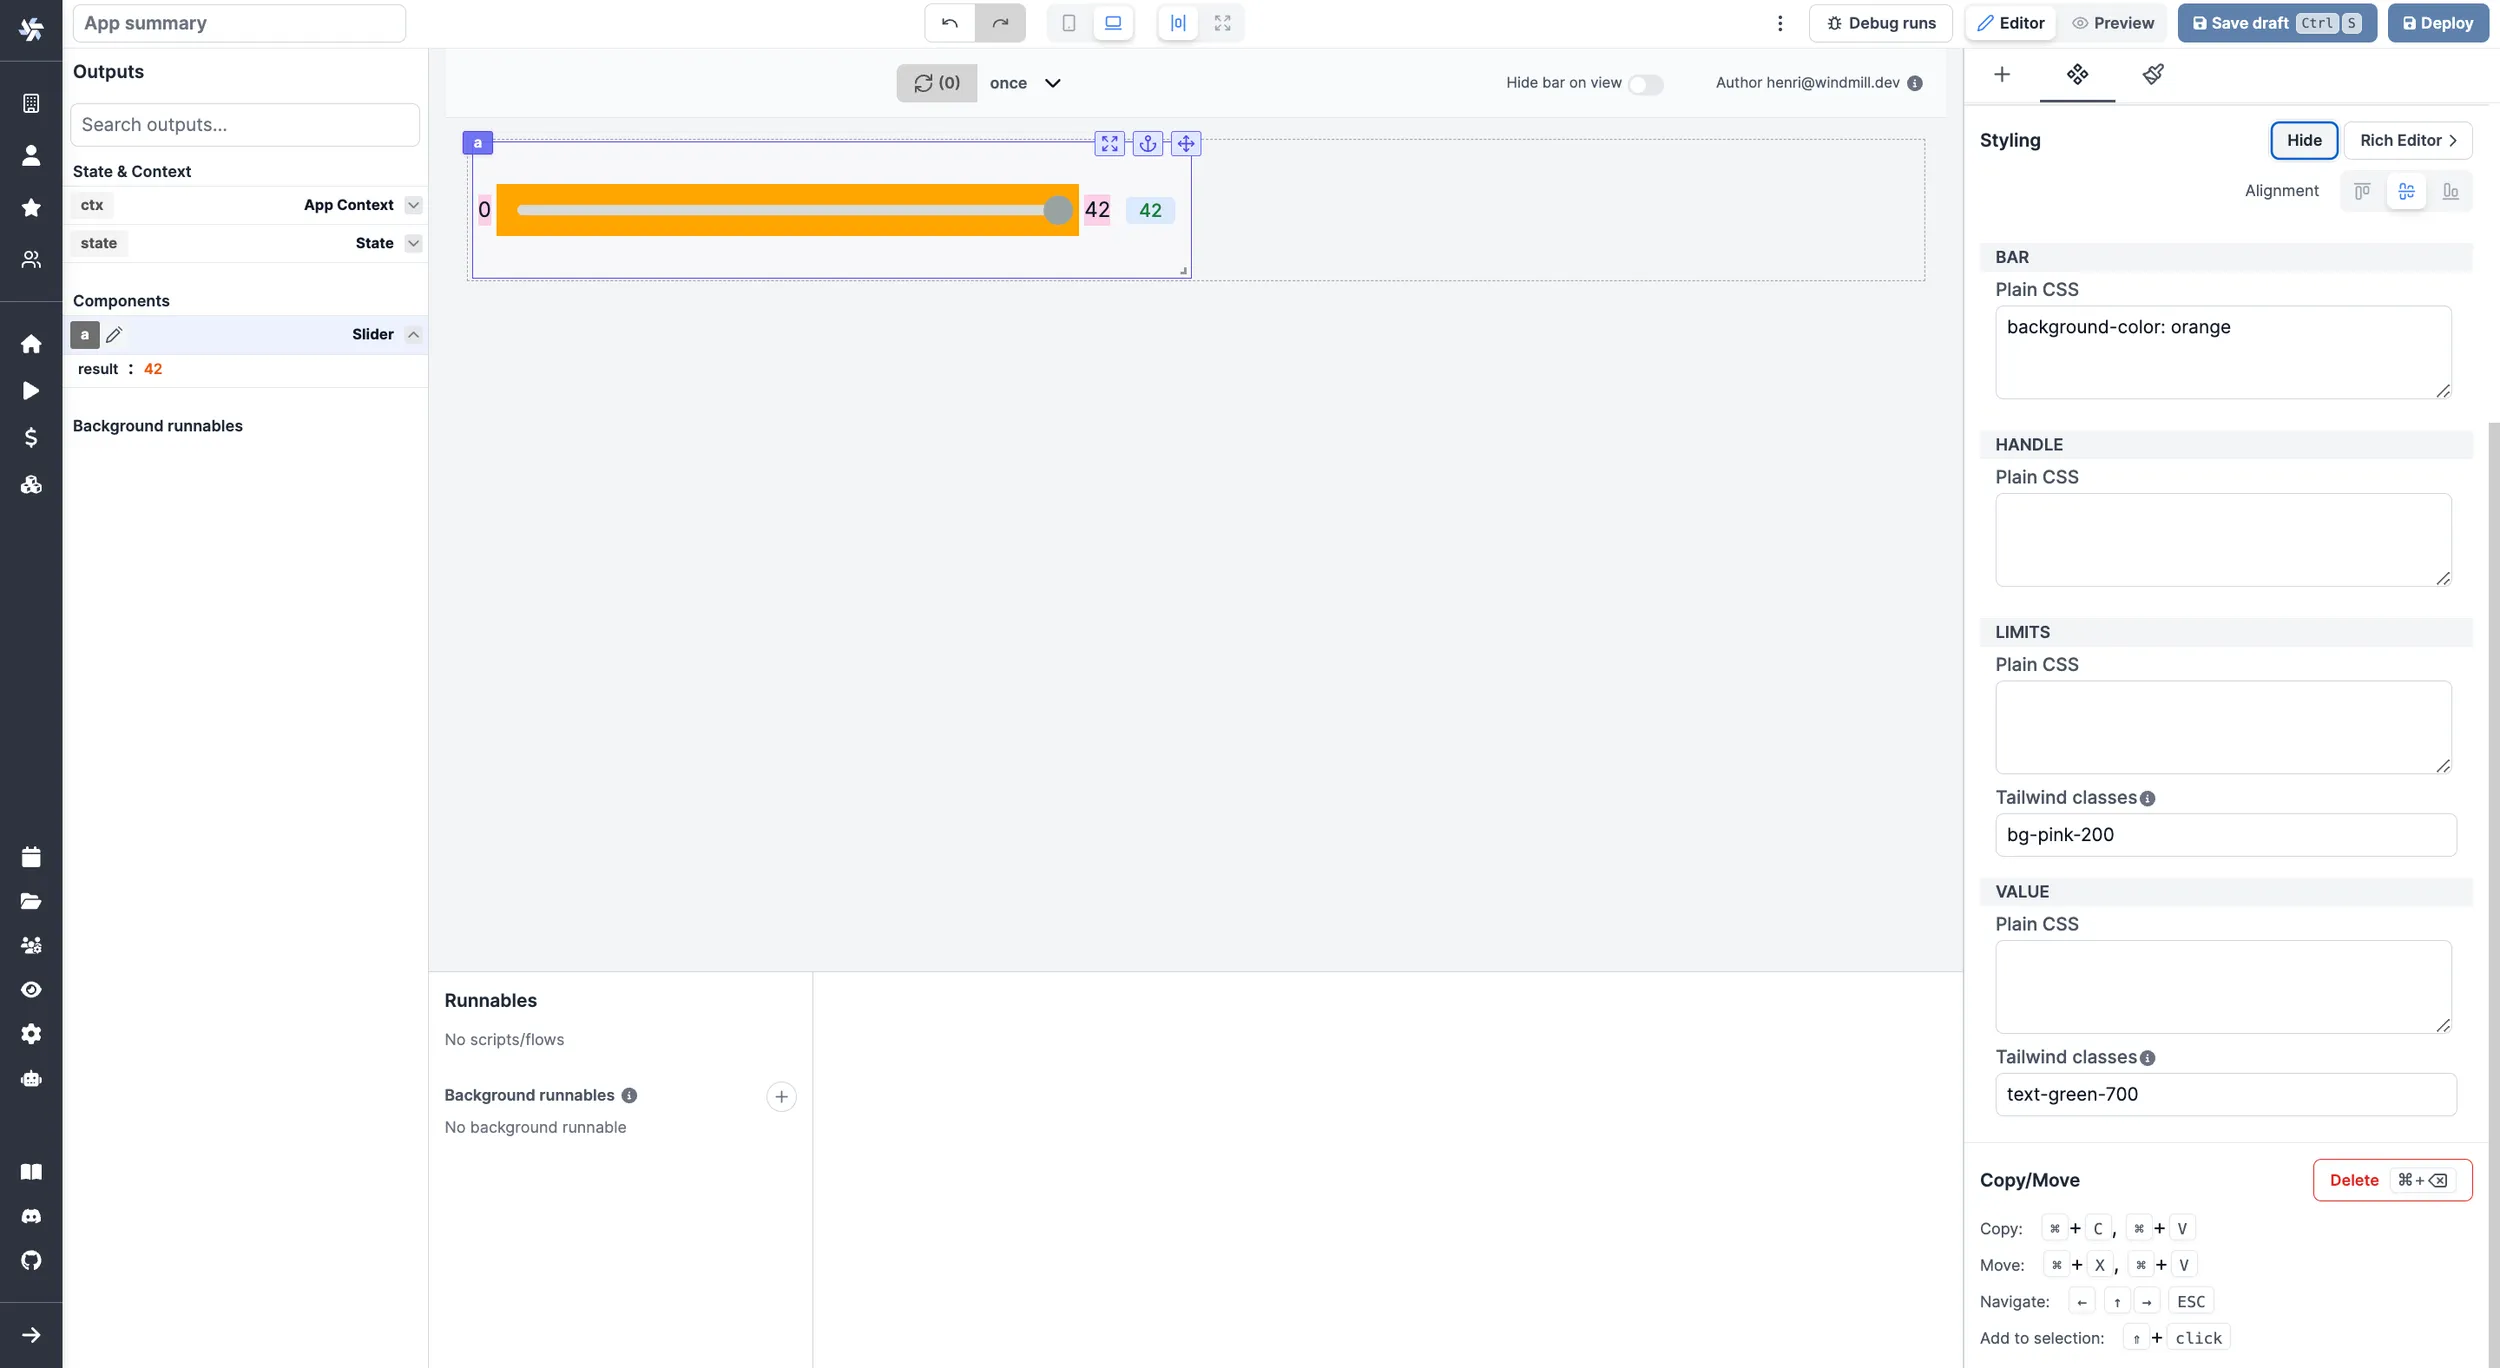Screen dimensions: 2500x1368
Task: Undo the last change
Action: (948, 22)
